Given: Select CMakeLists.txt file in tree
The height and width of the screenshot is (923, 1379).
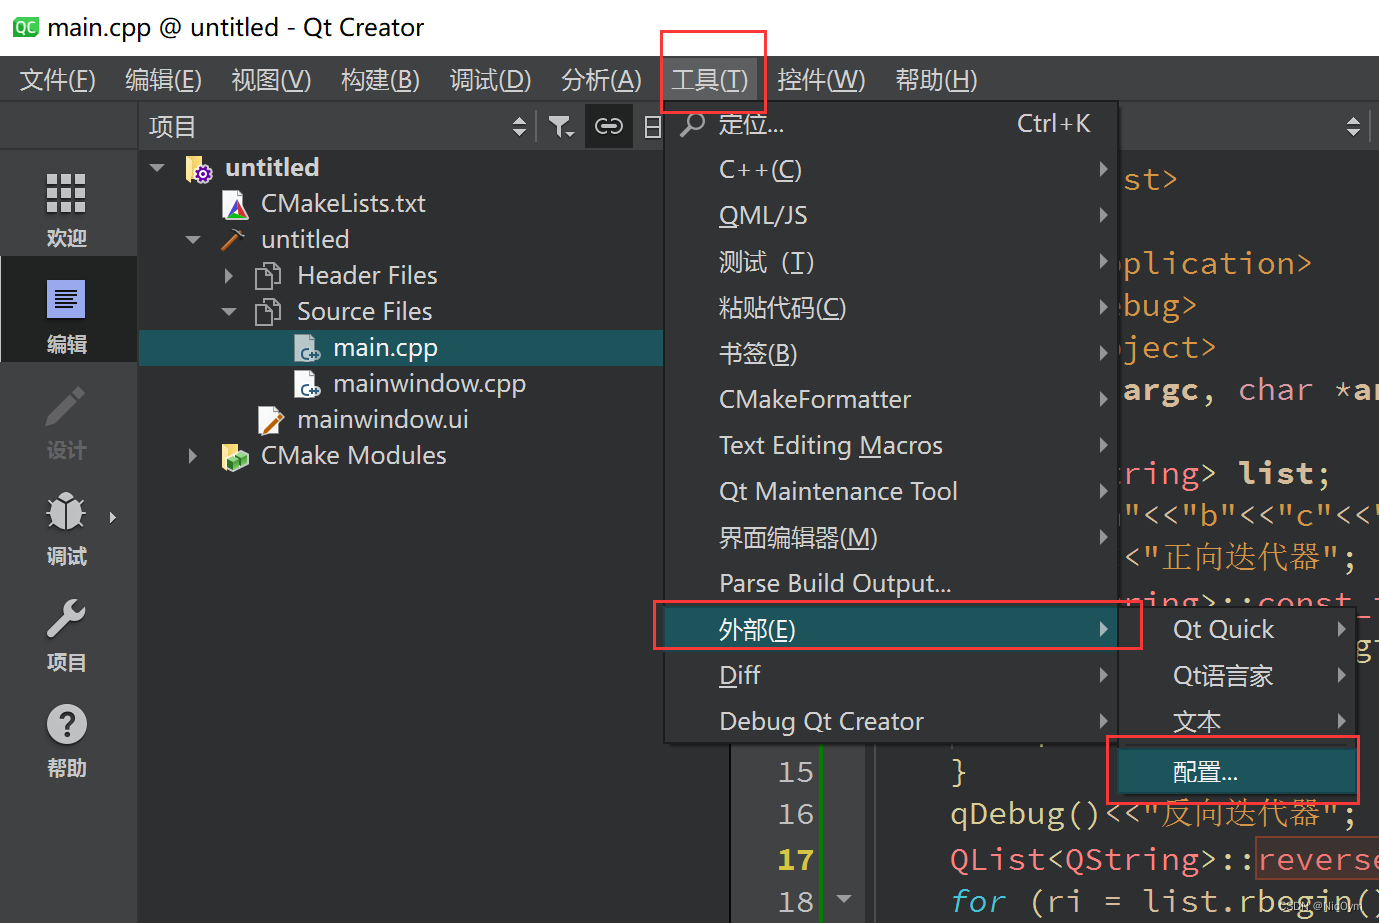Looking at the screenshot, I should pyautogui.click(x=342, y=204).
